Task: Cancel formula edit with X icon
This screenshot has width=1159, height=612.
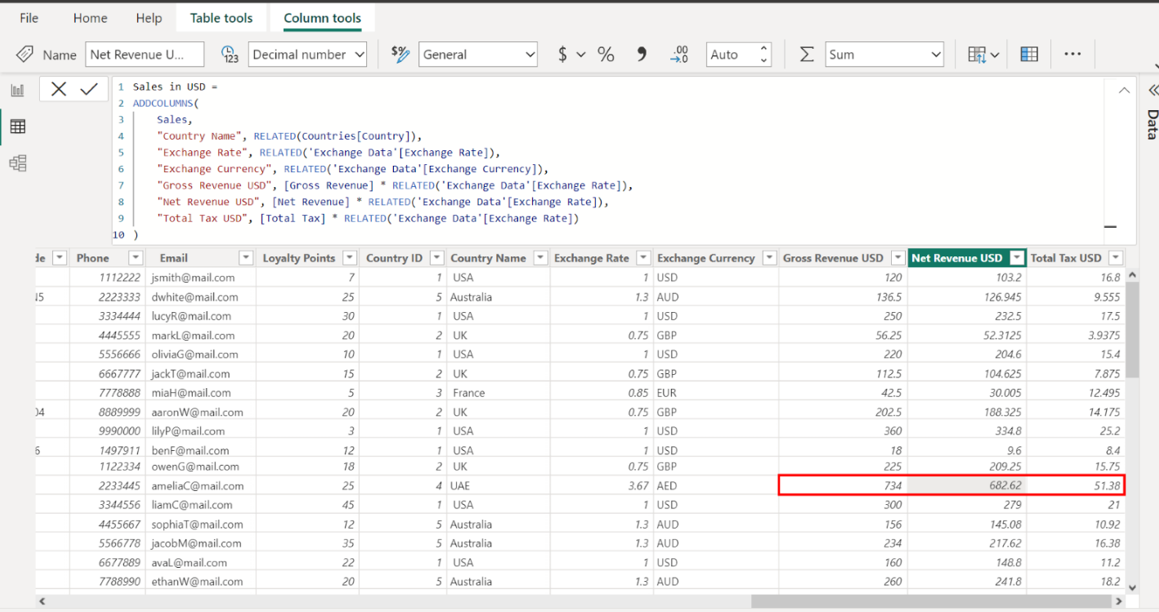Action: [59, 89]
